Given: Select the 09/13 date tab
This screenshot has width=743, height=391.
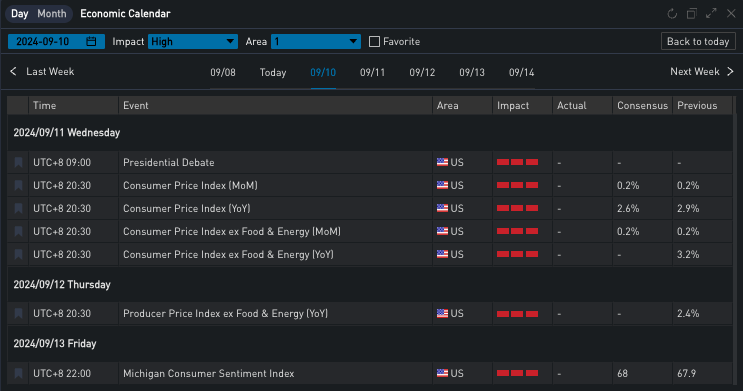Looking at the screenshot, I should pos(472,73).
